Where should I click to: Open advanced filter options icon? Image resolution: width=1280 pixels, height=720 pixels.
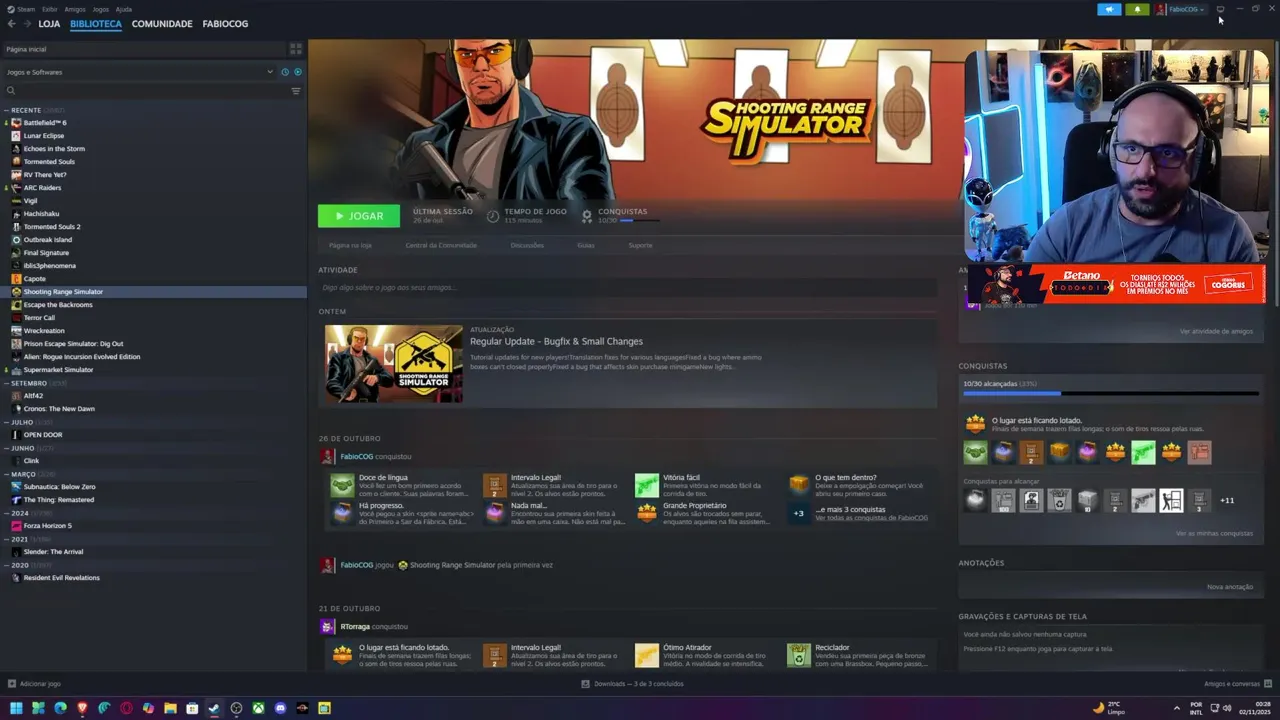point(295,91)
